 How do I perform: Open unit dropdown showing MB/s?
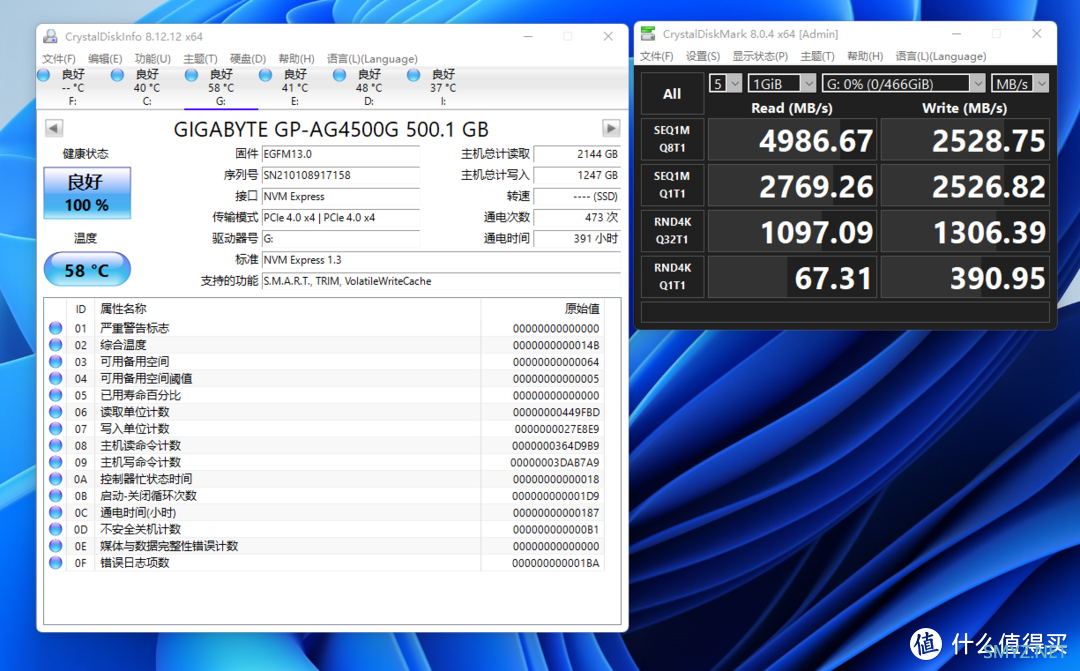[x=1020, y=83]
